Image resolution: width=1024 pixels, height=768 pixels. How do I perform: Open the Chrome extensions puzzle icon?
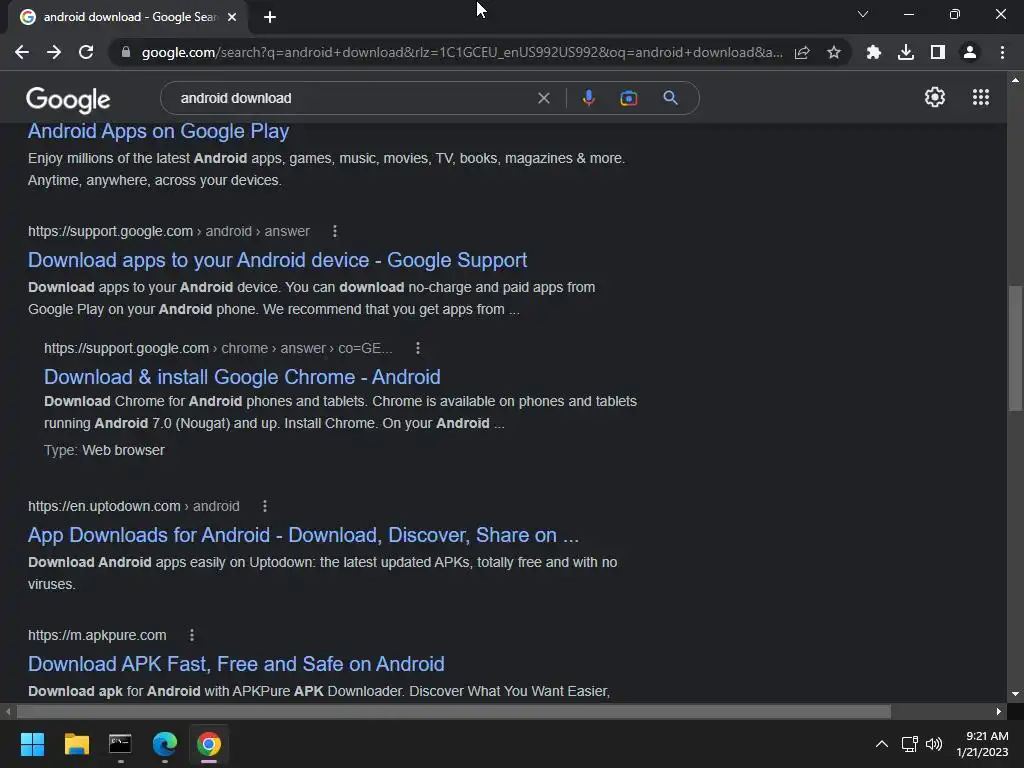click(874, 52)
